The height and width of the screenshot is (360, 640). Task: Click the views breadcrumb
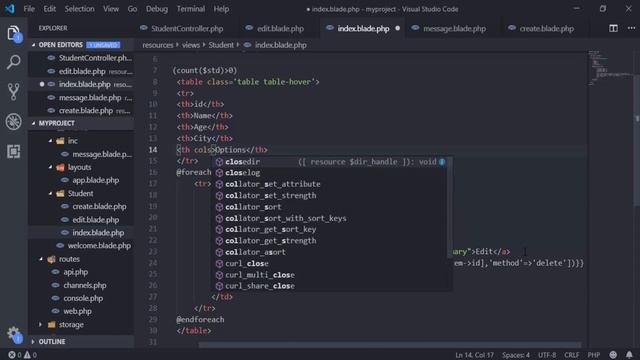click(191, 45)
